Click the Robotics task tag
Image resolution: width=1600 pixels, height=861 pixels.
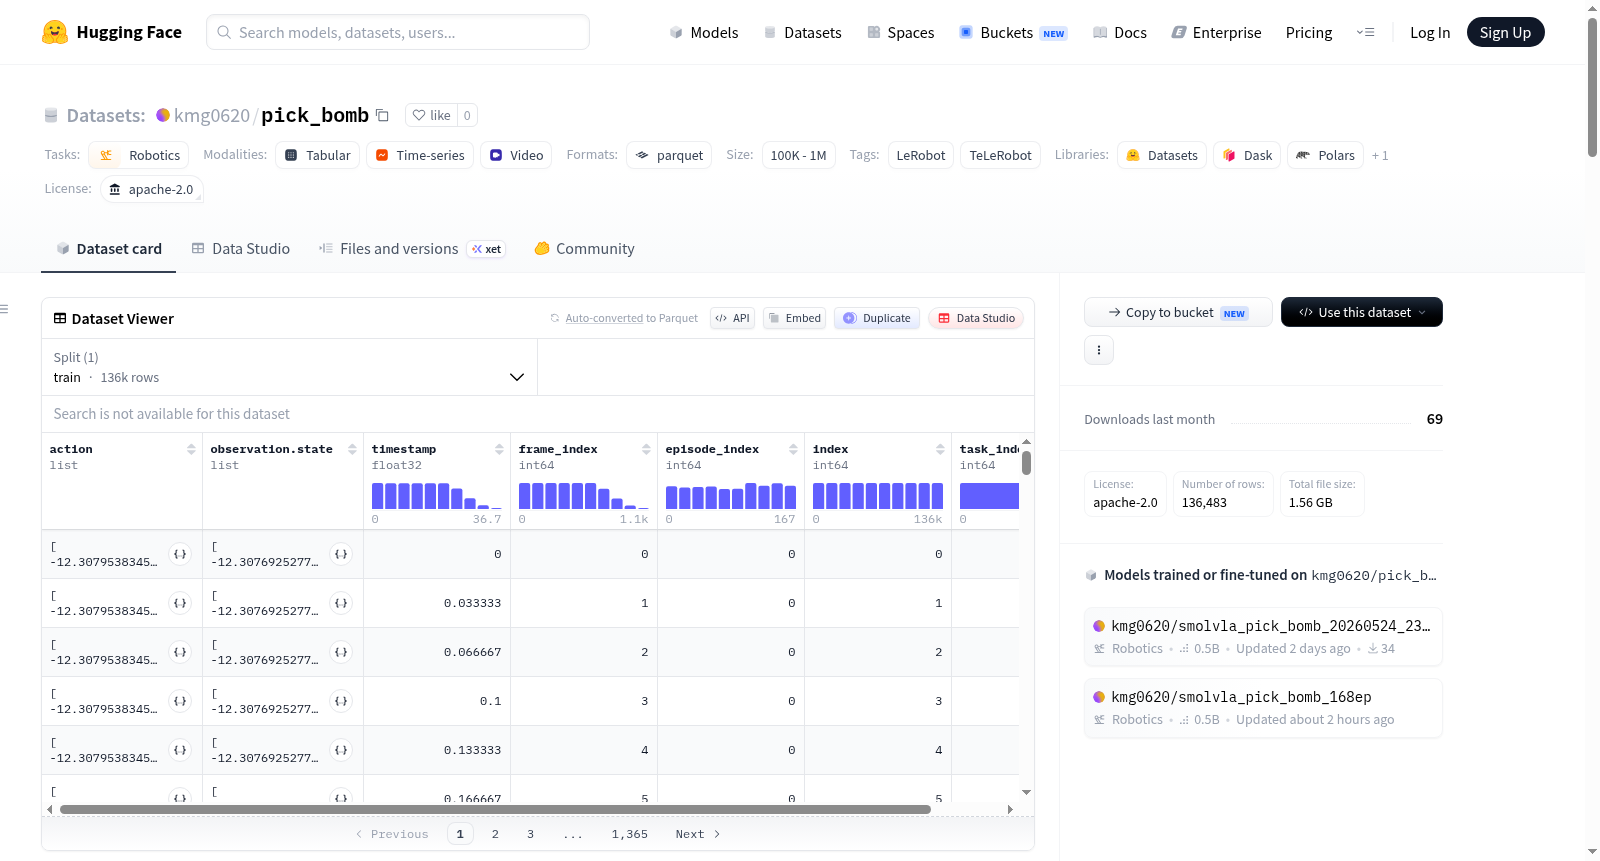(139, 155)
